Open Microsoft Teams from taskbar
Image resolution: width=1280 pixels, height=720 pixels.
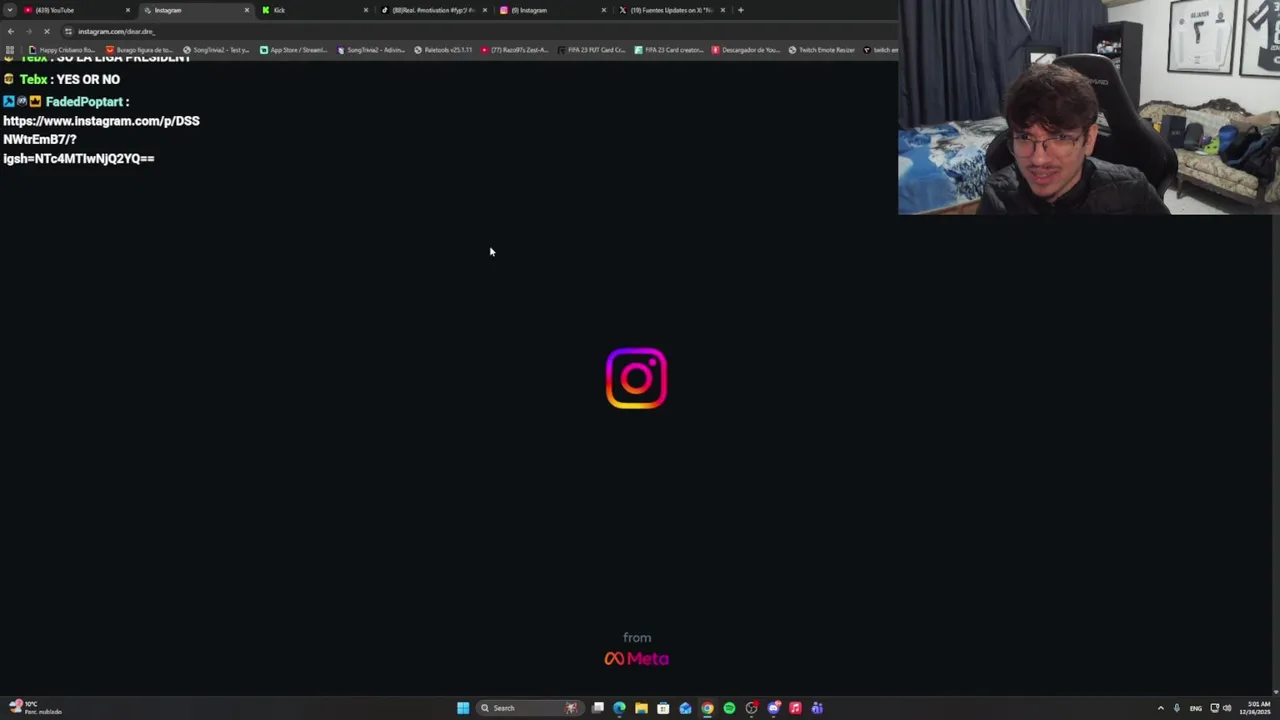(x=817, y=708)
